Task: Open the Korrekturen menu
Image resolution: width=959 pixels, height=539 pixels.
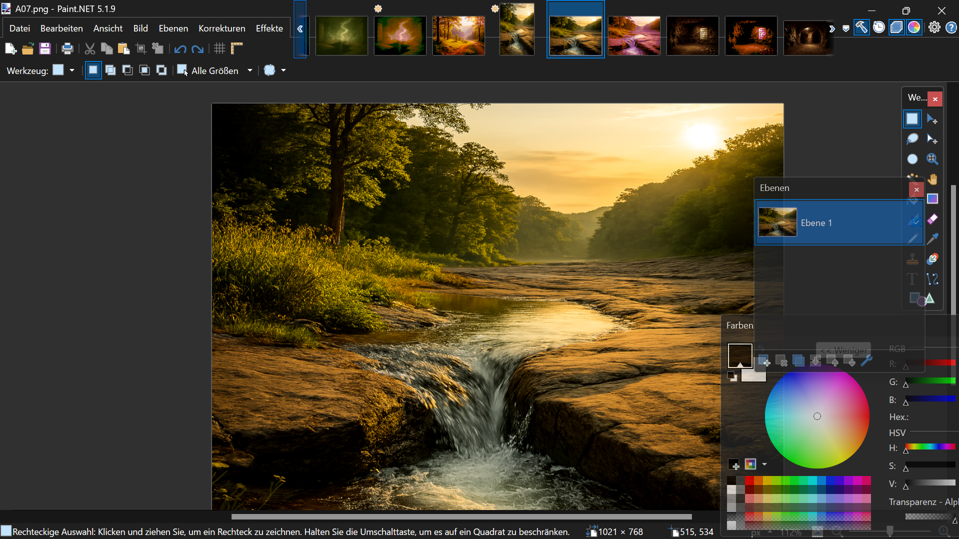Action: [221, 28]
